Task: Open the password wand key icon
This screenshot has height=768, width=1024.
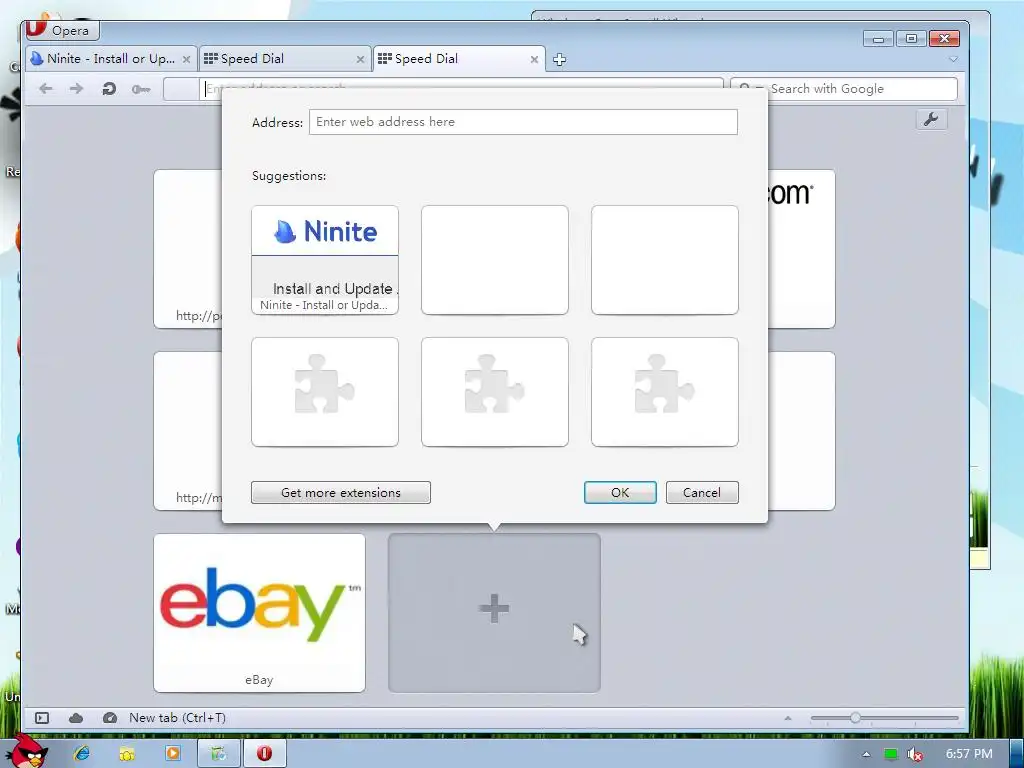Action: 141,89
